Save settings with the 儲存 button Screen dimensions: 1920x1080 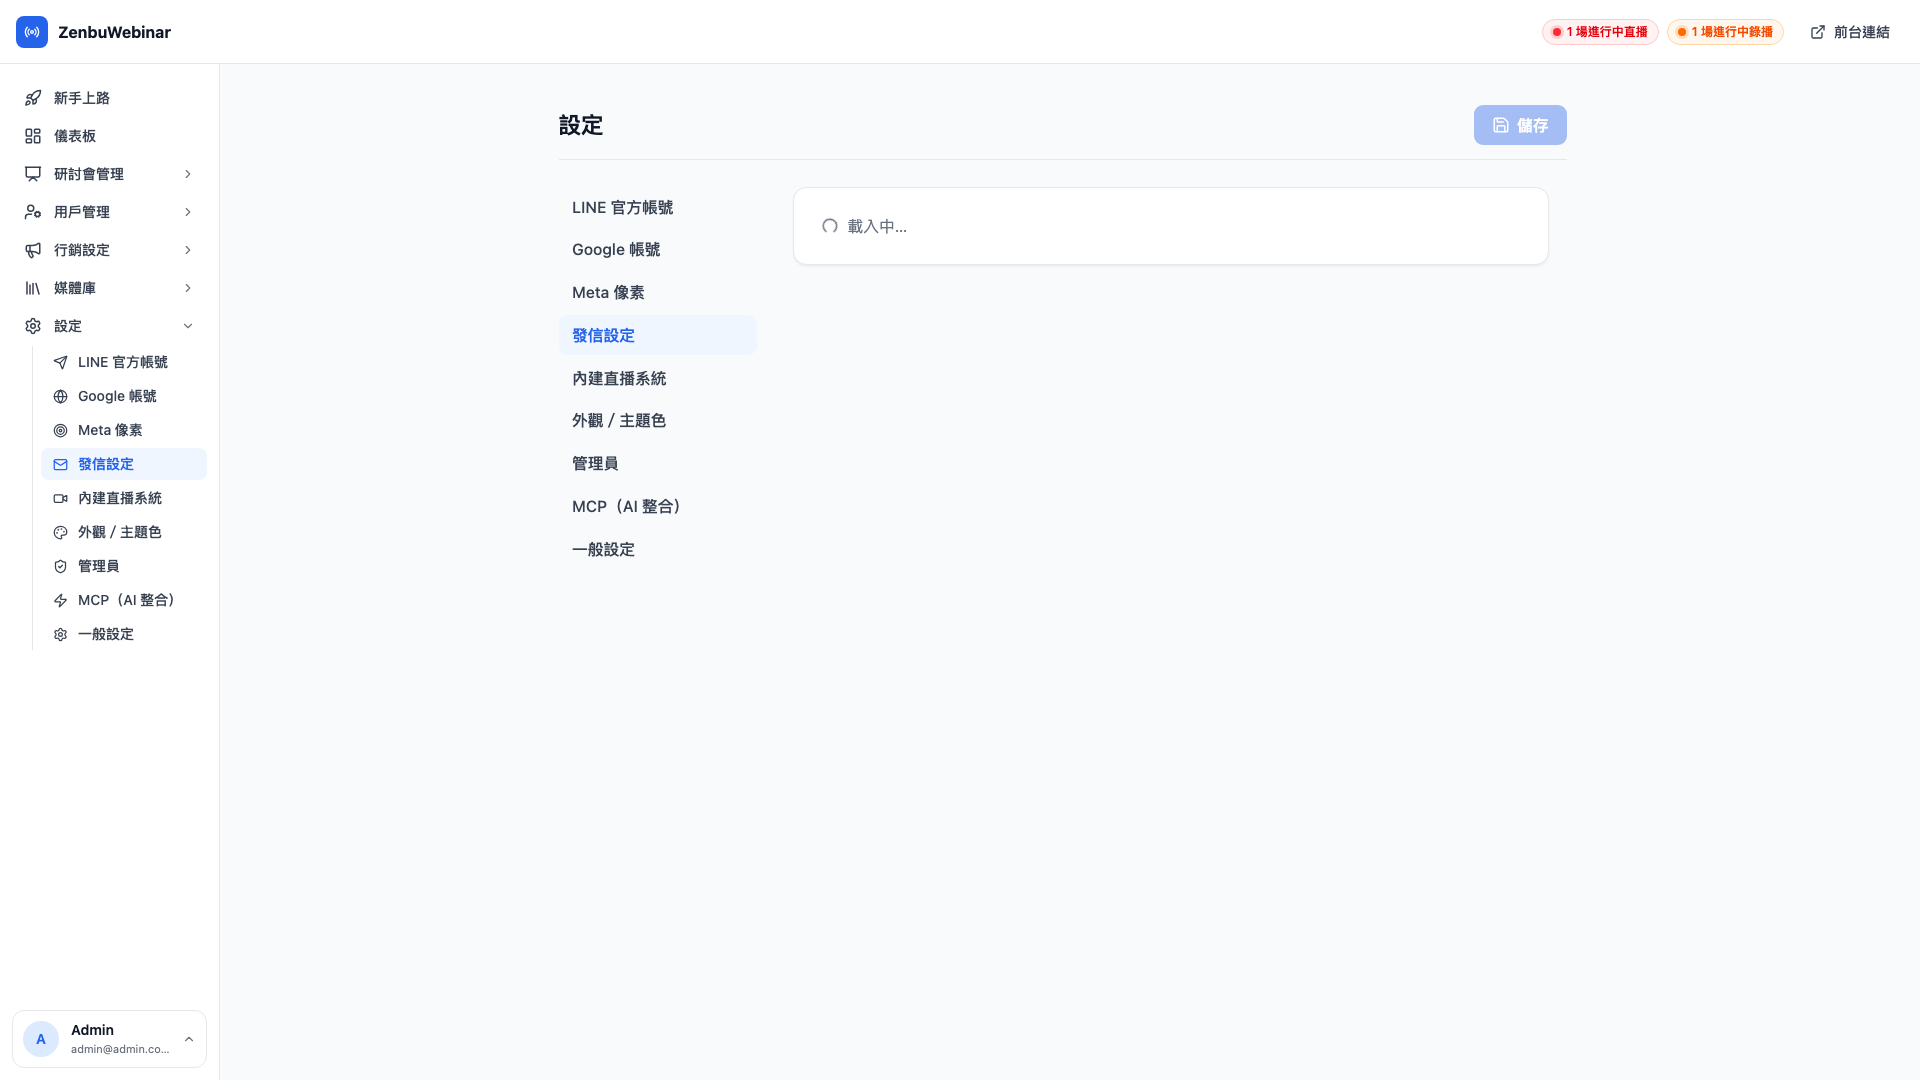point(1520,125)
